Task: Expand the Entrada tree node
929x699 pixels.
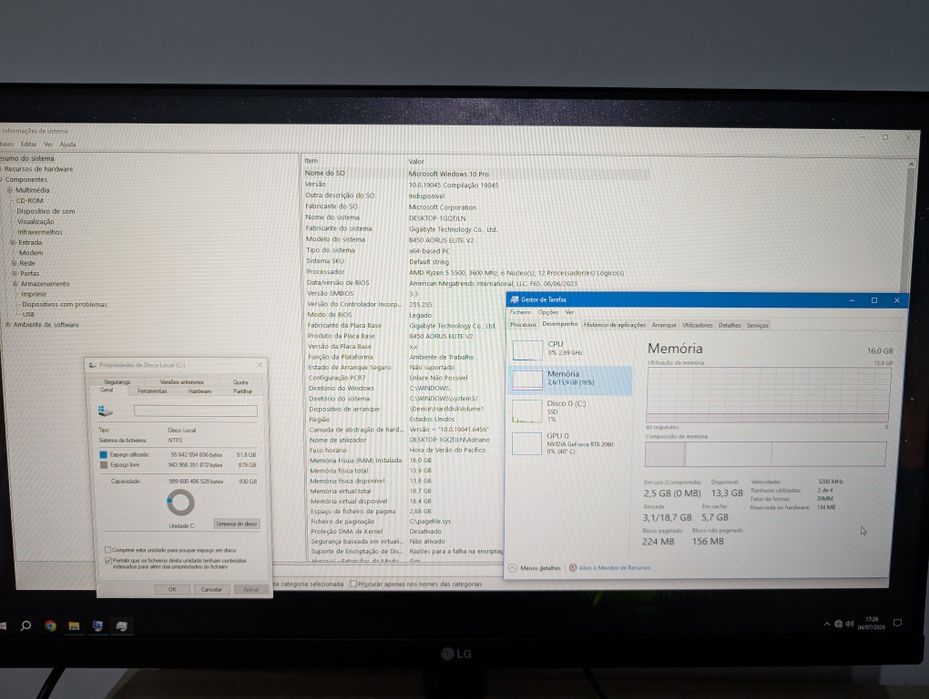Action: (12, 242)
